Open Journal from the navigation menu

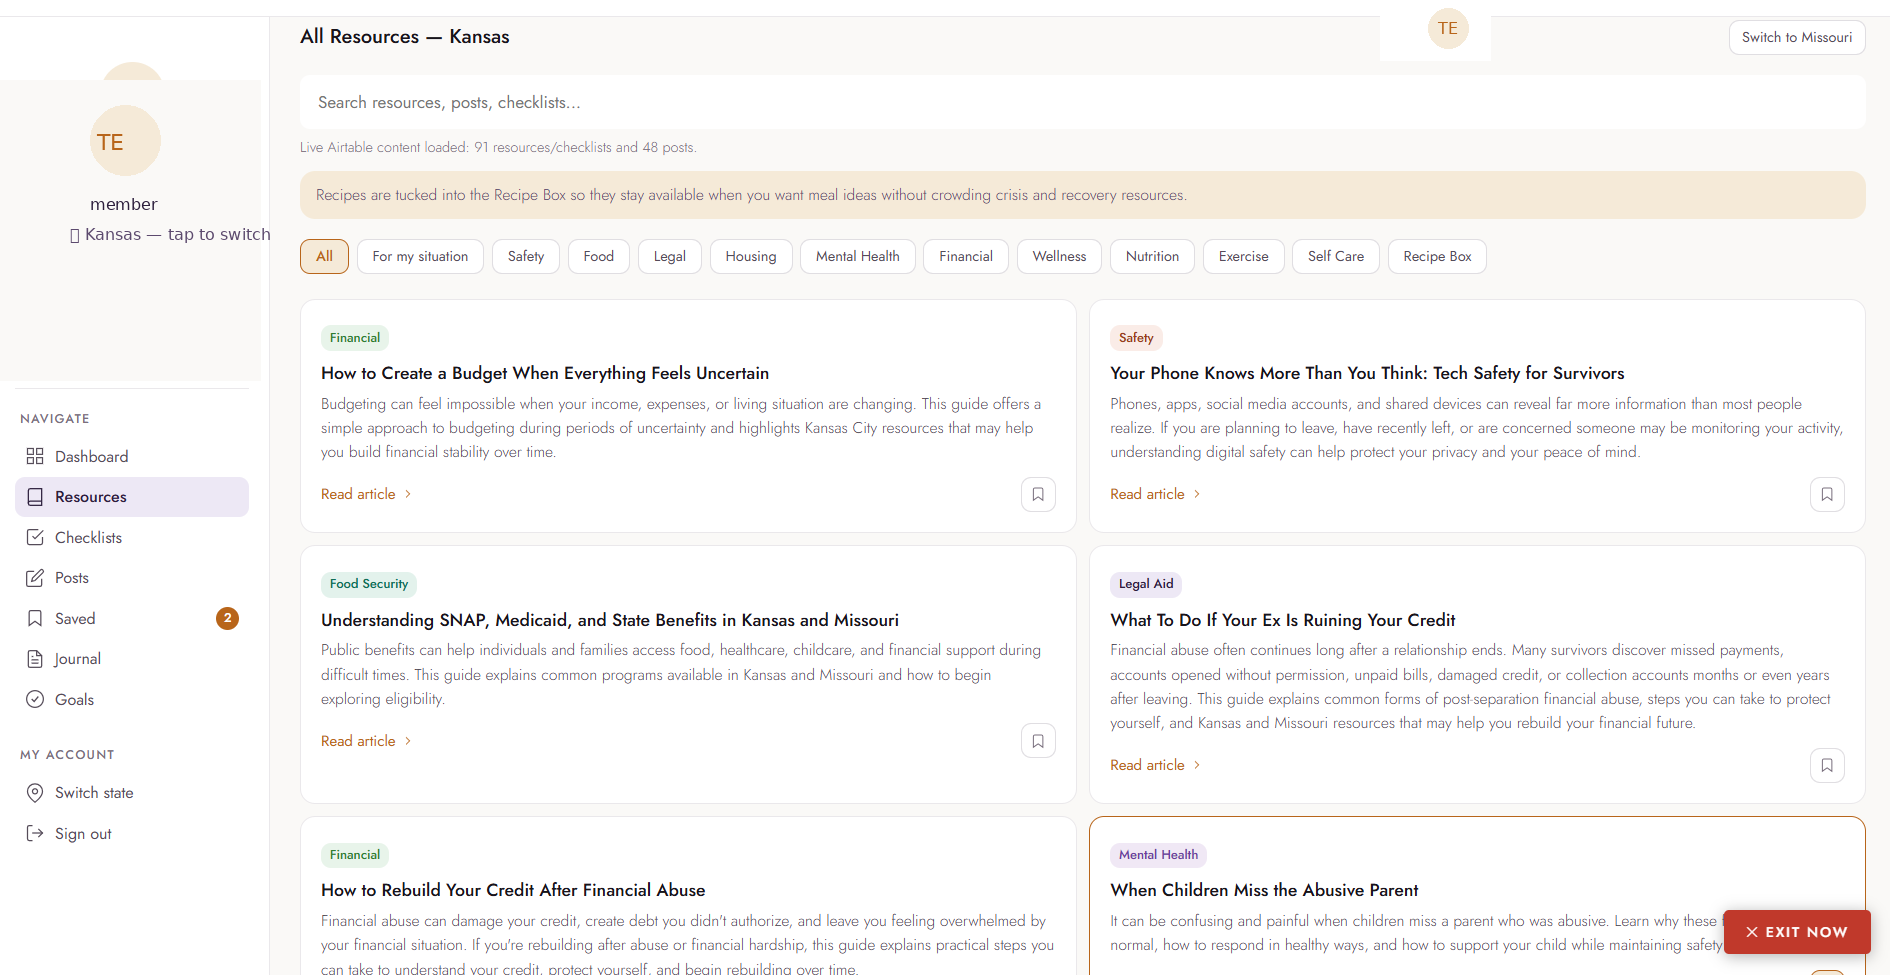click(x=132, y=659)
